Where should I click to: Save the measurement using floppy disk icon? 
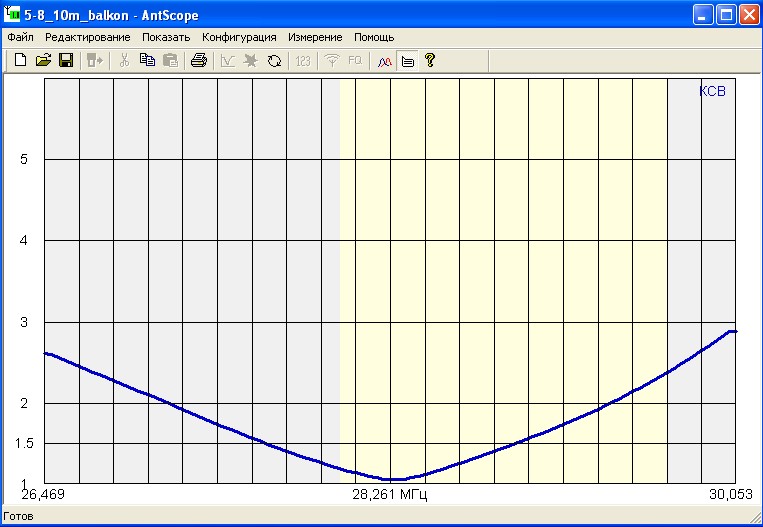66,61
